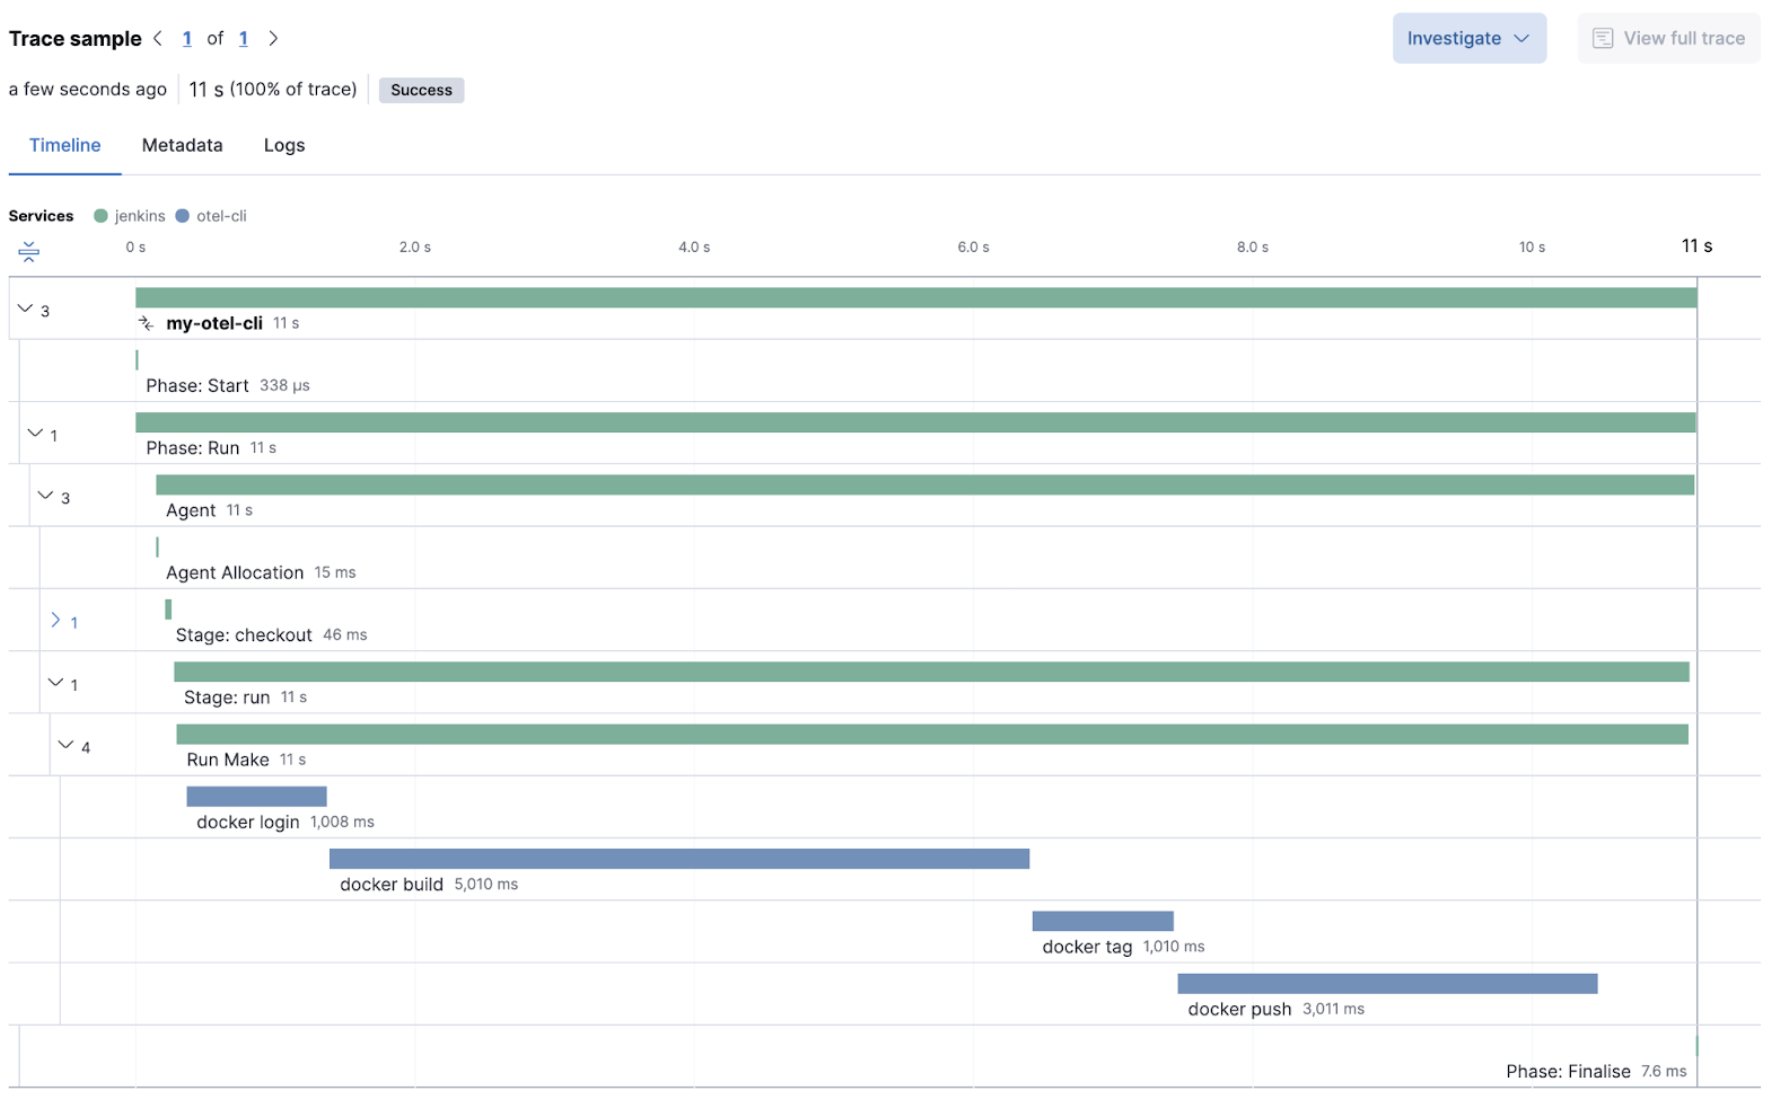The height and width of the screenshot is (1096, 1768).
Task: Collapse the Run Make child spans
Action: pos(66,745)
